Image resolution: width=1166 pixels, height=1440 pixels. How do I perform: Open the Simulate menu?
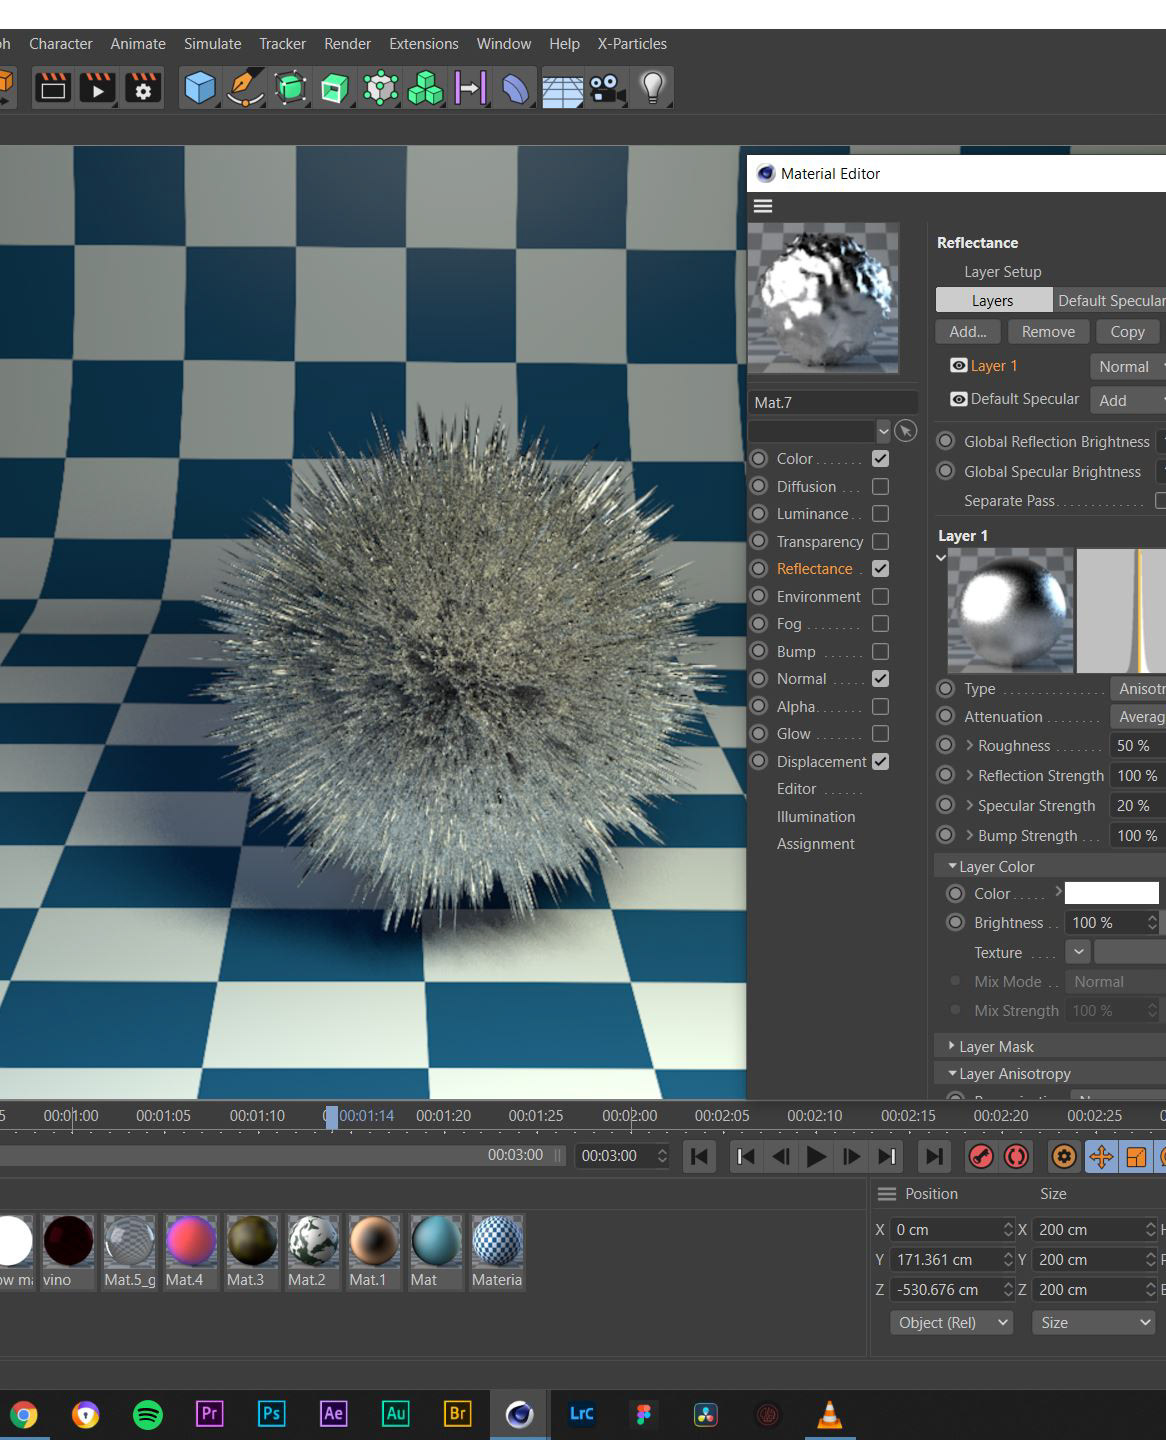pos(212,44)
